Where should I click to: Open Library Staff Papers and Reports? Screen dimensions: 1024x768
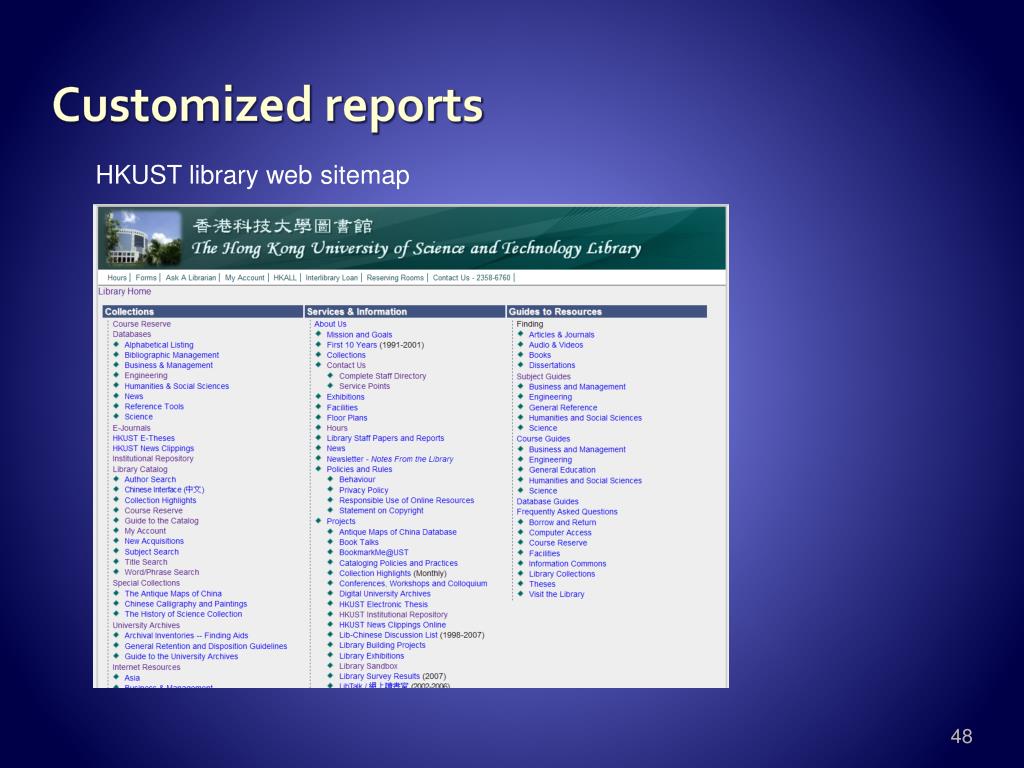click(385, 438)
